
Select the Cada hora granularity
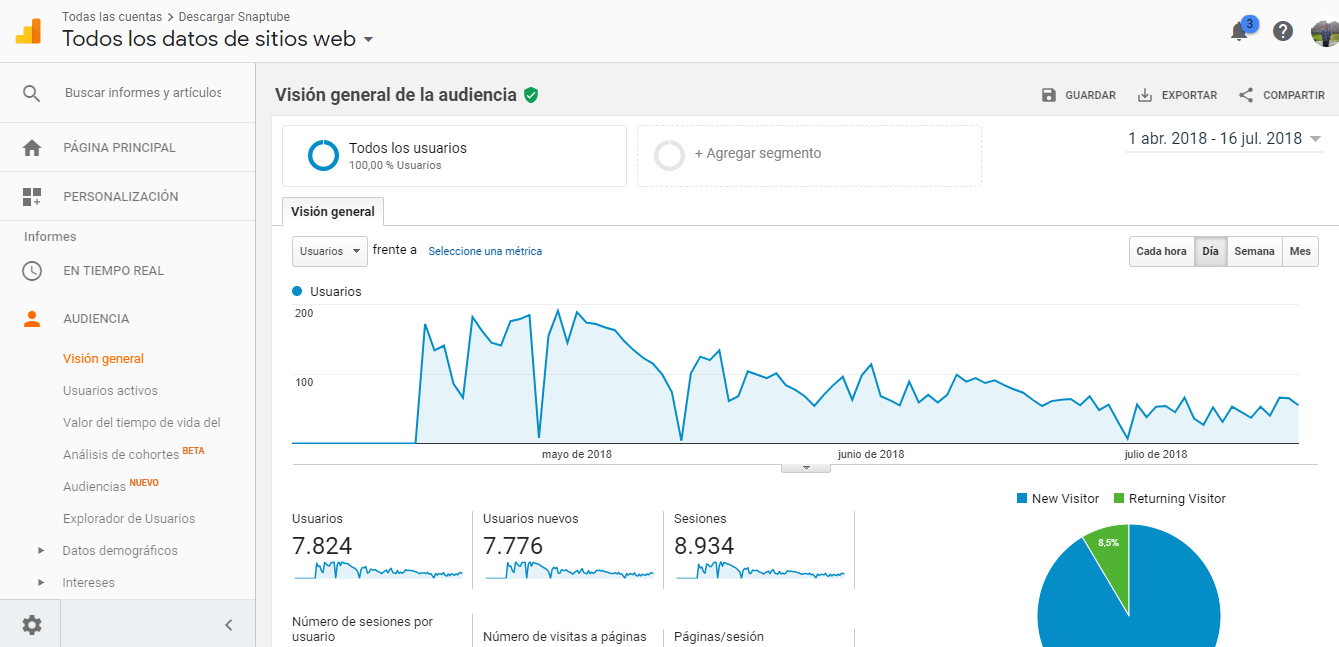coord(1161,252)
